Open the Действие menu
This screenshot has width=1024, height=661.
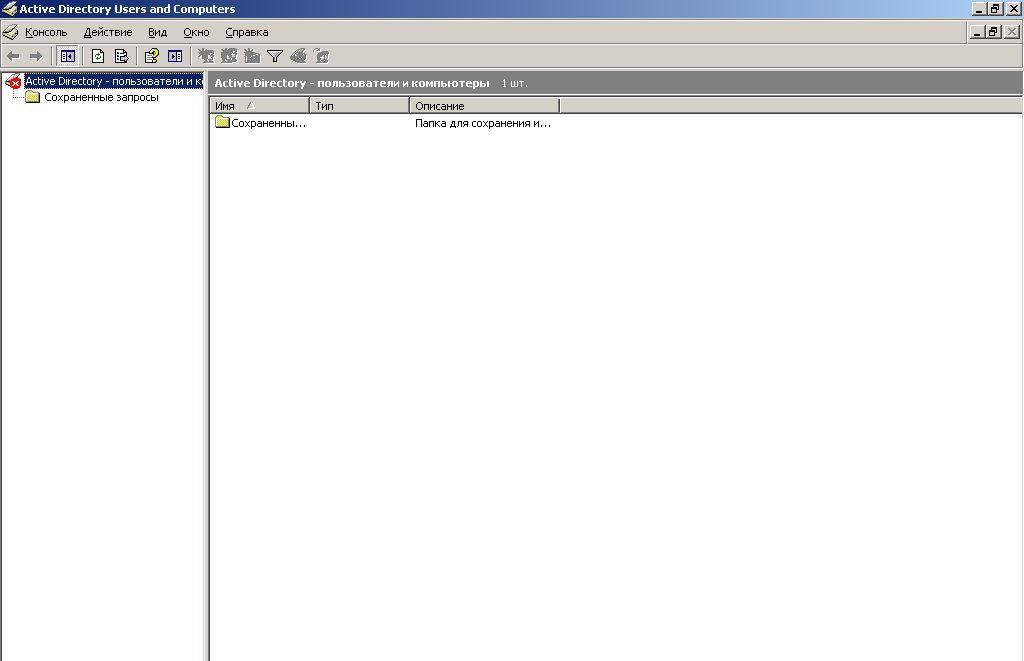[108, 32]
